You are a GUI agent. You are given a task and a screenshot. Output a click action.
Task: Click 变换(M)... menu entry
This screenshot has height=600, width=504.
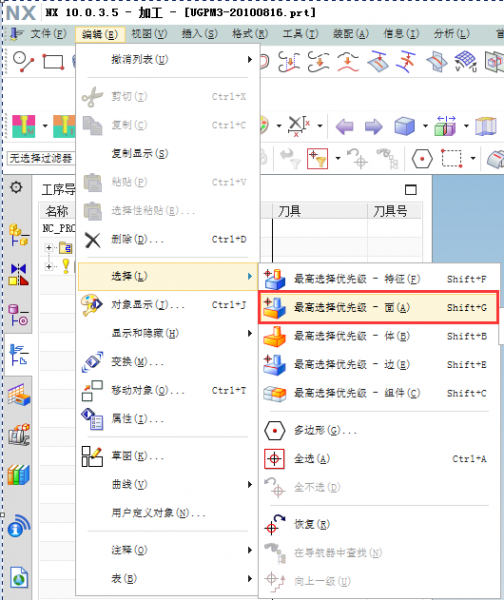tap(168, 362)
